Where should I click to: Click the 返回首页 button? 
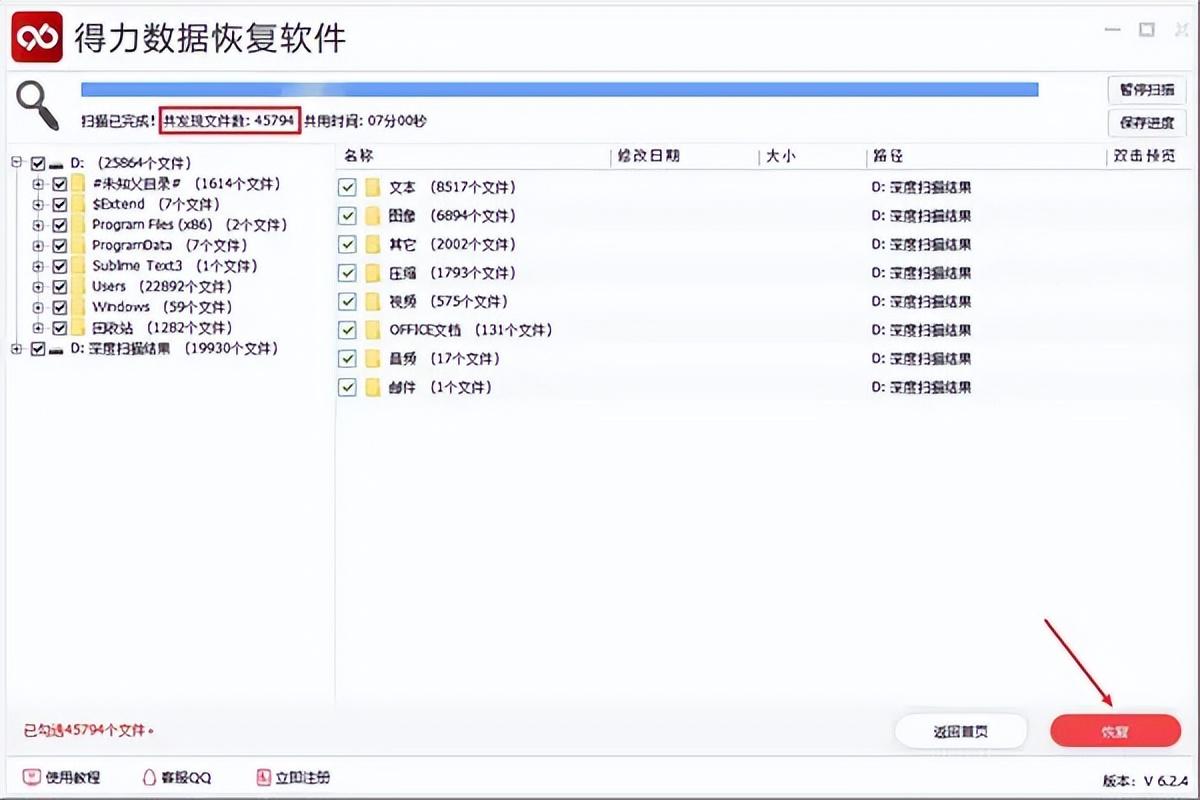961,731
